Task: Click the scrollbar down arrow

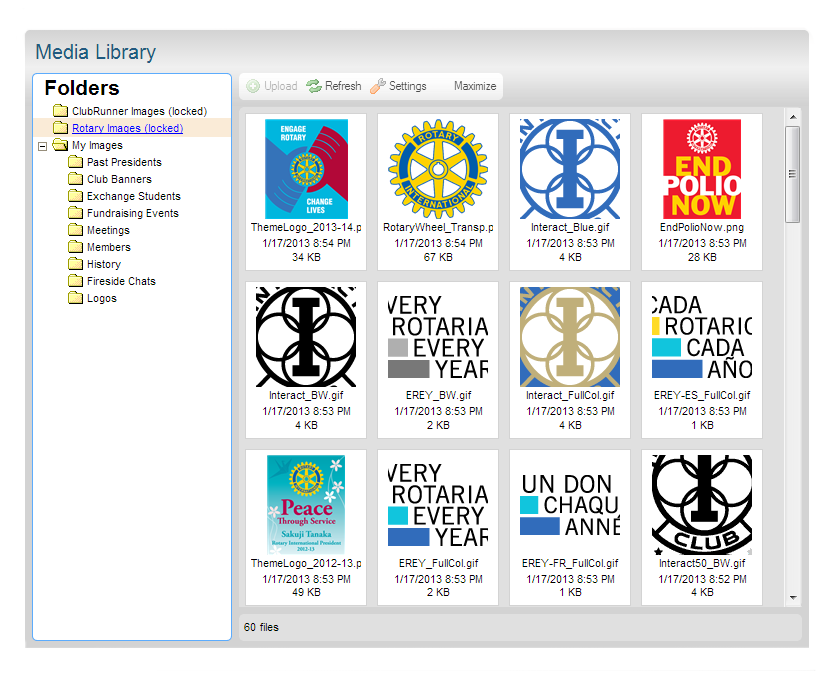Action: 793,598
